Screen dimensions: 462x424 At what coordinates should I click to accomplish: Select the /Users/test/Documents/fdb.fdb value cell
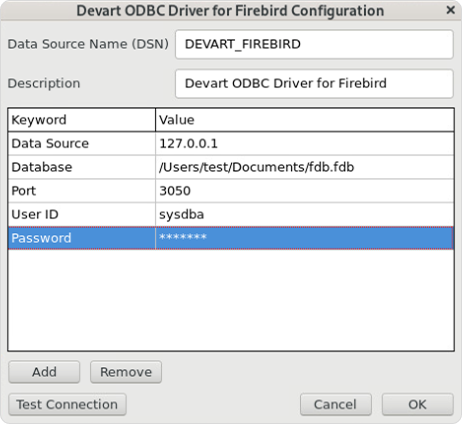point(305,167)
